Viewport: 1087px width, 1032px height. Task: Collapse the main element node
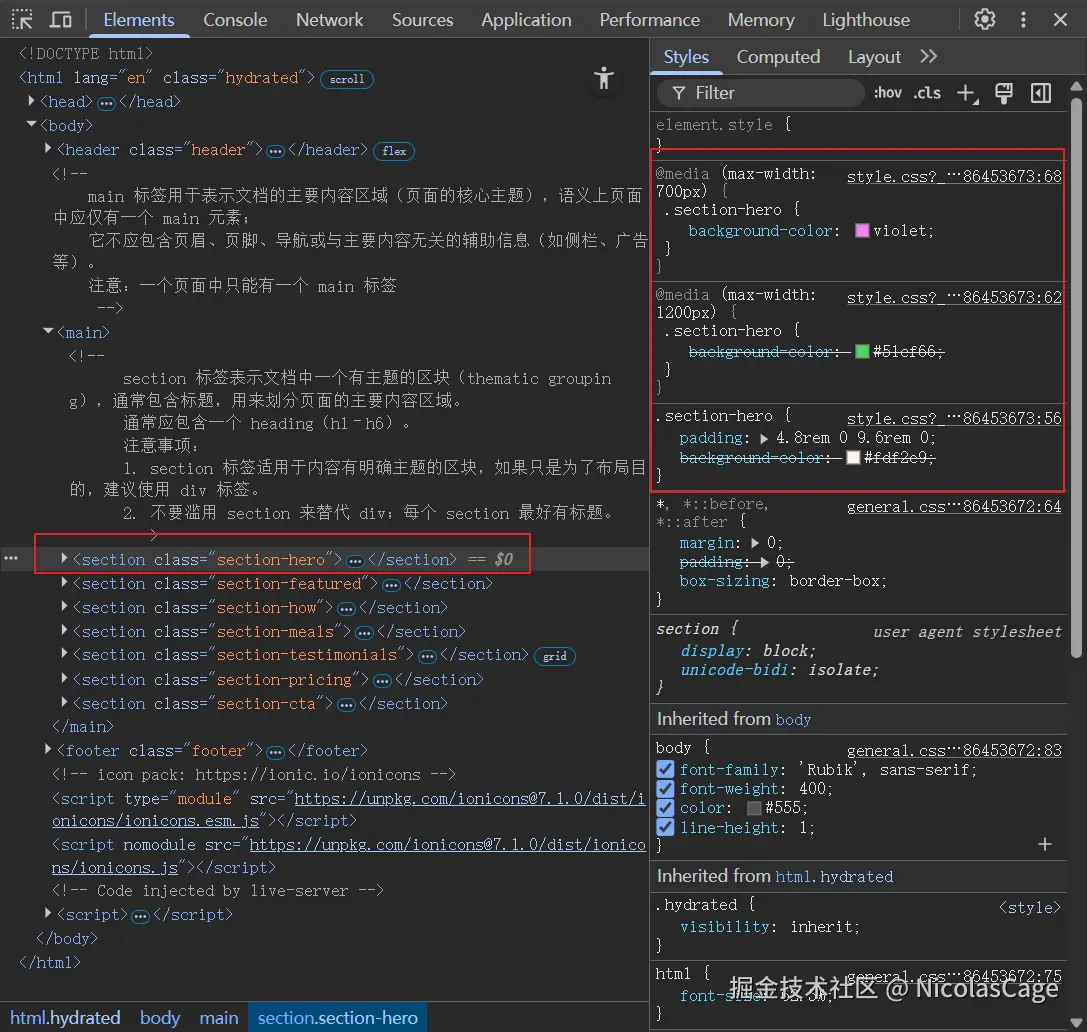[x=48, y=331]
